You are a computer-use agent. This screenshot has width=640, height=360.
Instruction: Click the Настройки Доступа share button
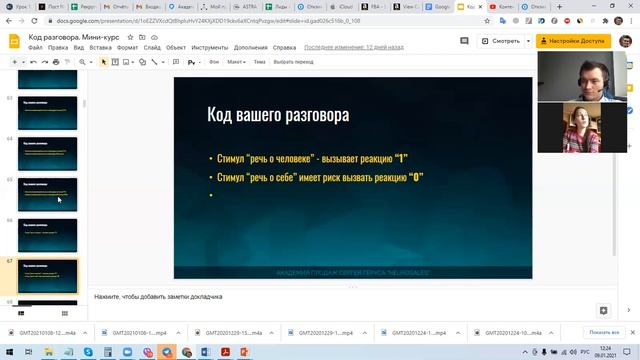pos(573,41)
